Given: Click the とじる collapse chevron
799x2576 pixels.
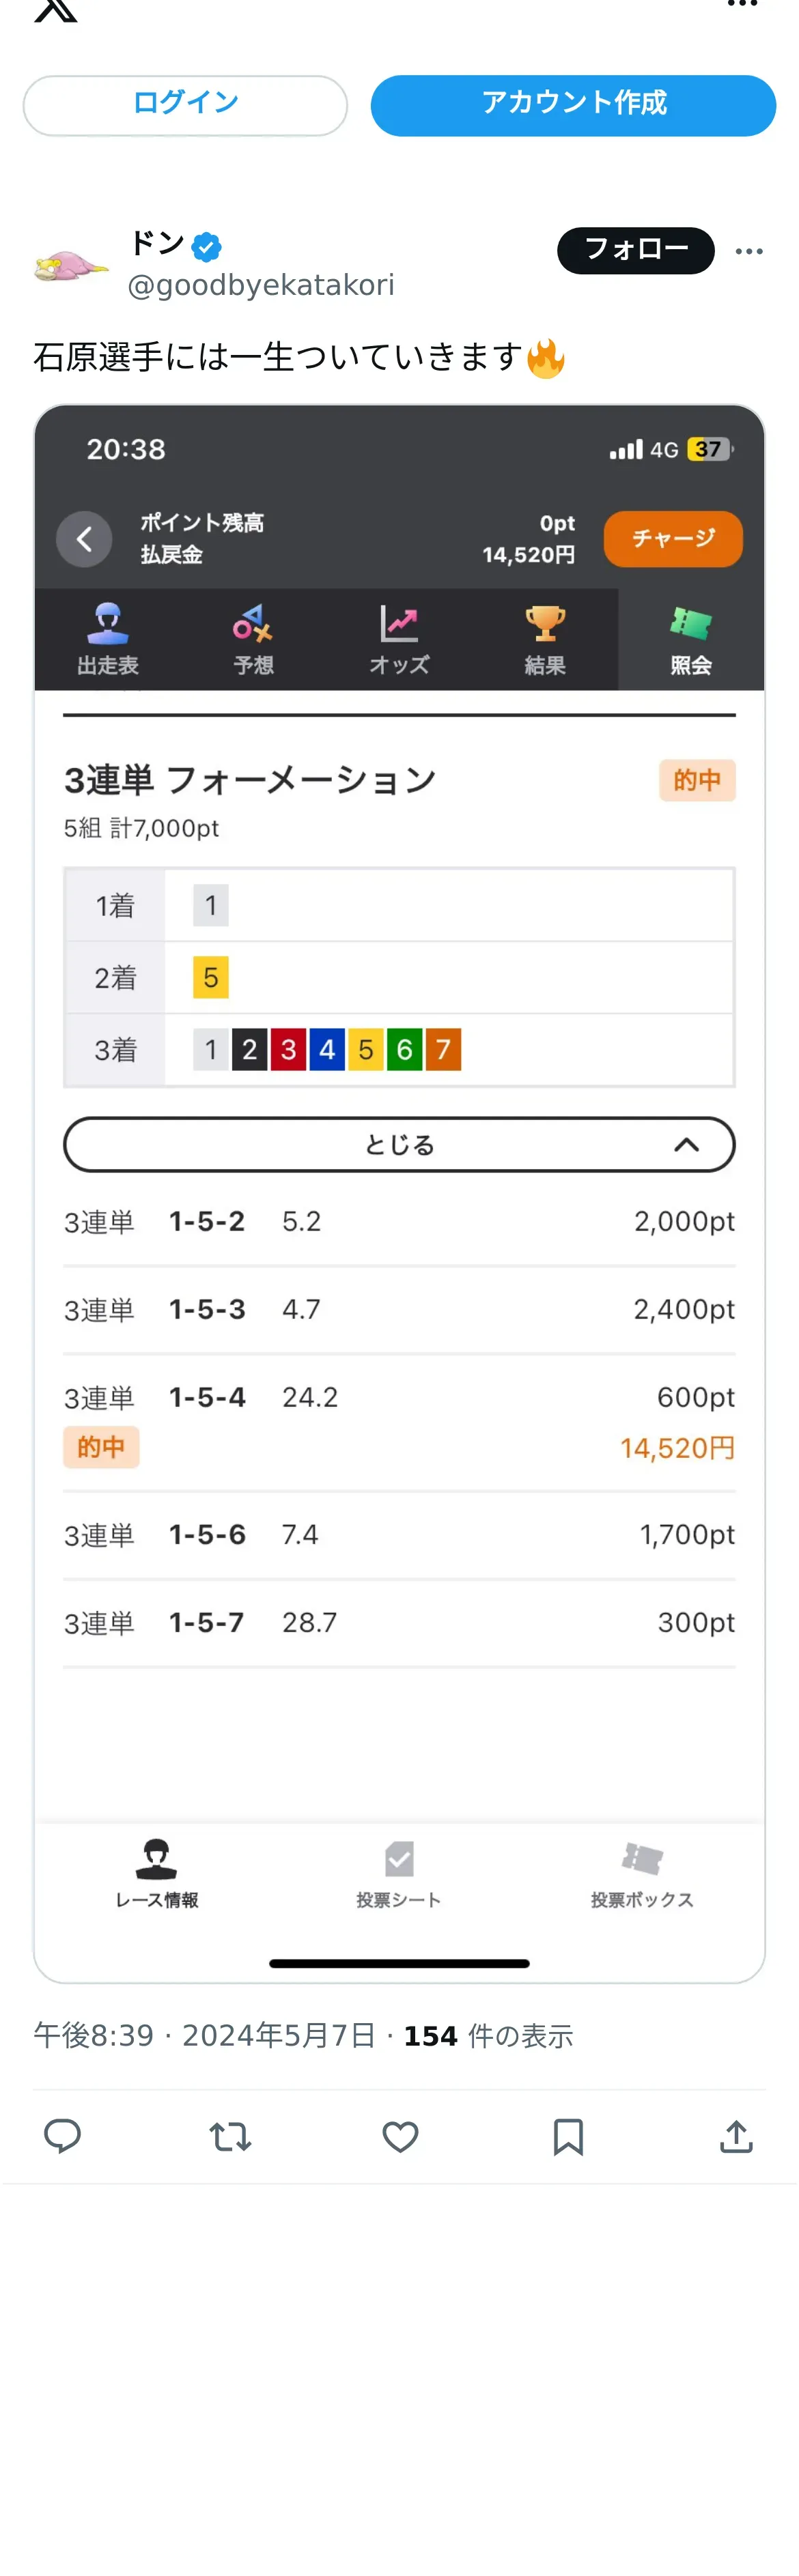Looking at the screenshot, I should pyautogui.click(x=686, y=1144).
